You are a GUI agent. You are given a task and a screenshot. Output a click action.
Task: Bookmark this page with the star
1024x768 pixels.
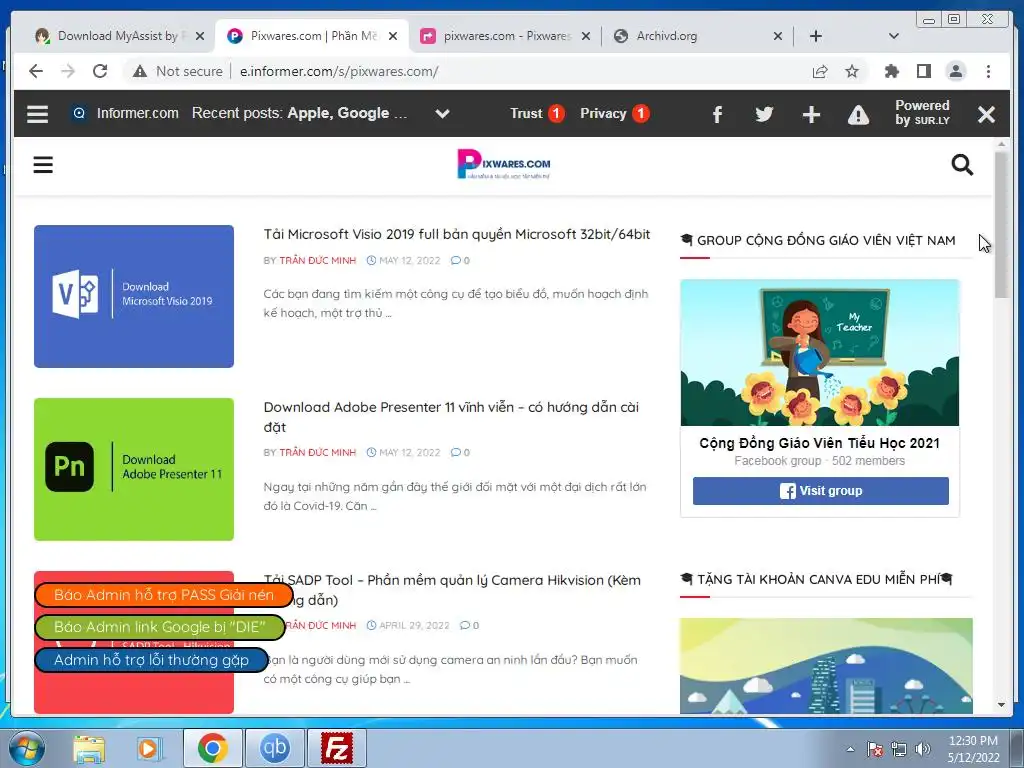click(852, 71)
